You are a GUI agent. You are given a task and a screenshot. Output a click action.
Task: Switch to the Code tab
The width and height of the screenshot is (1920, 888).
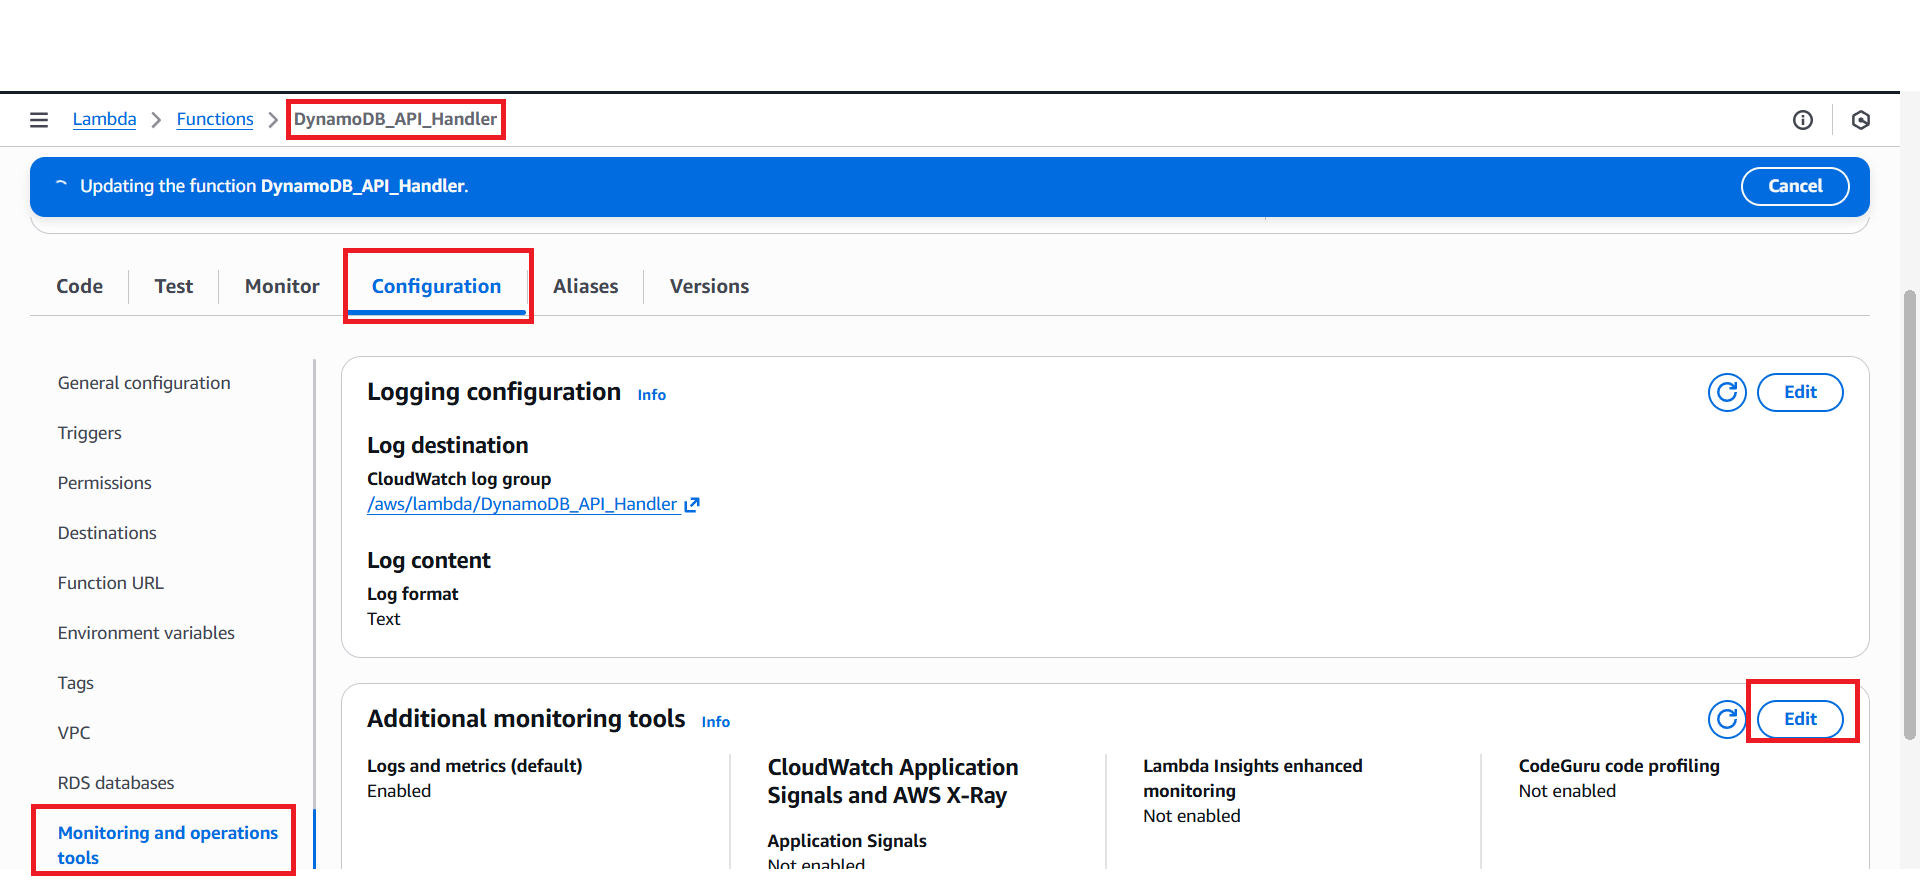point(80,287)
